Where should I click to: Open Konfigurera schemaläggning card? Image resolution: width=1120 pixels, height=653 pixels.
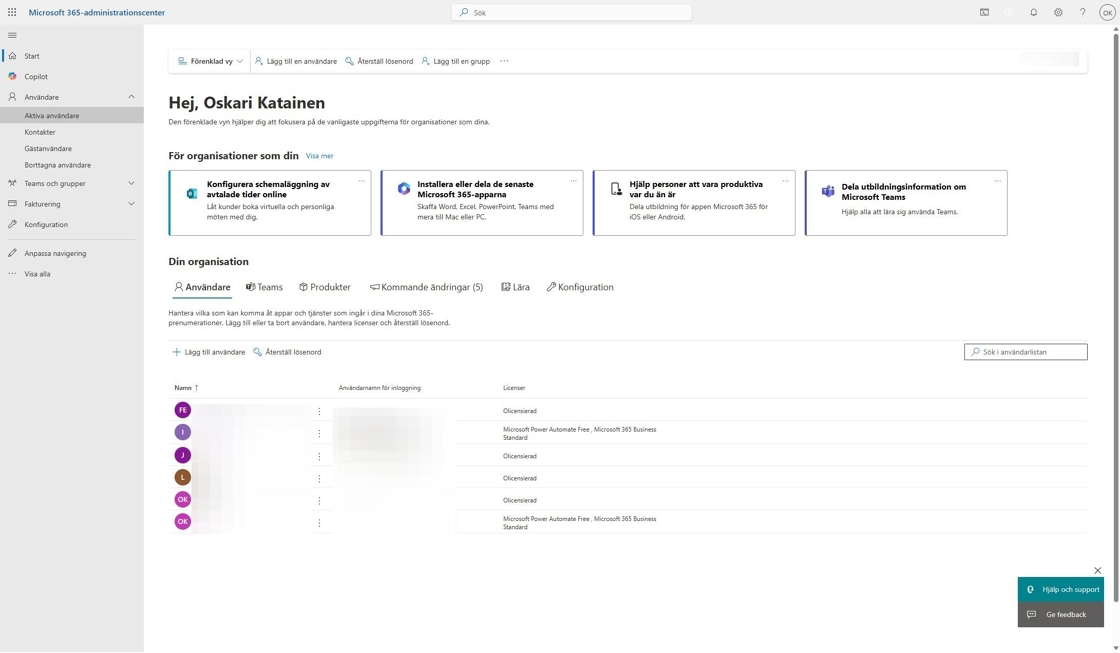pyautogui.click(x=270, y=203)
